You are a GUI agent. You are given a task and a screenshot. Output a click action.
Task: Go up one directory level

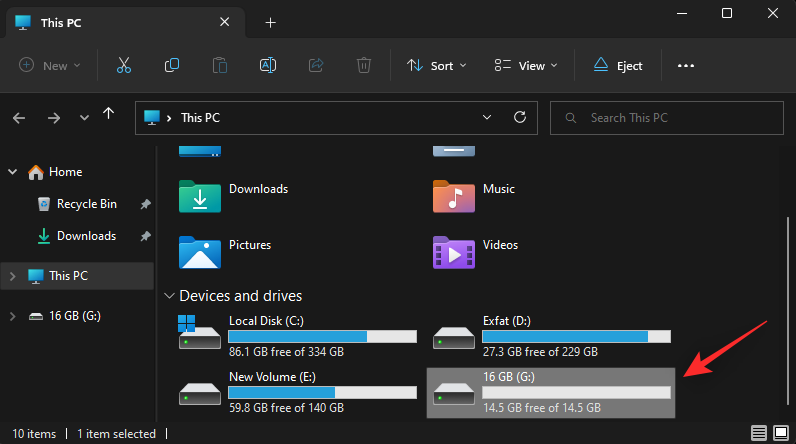108,117
